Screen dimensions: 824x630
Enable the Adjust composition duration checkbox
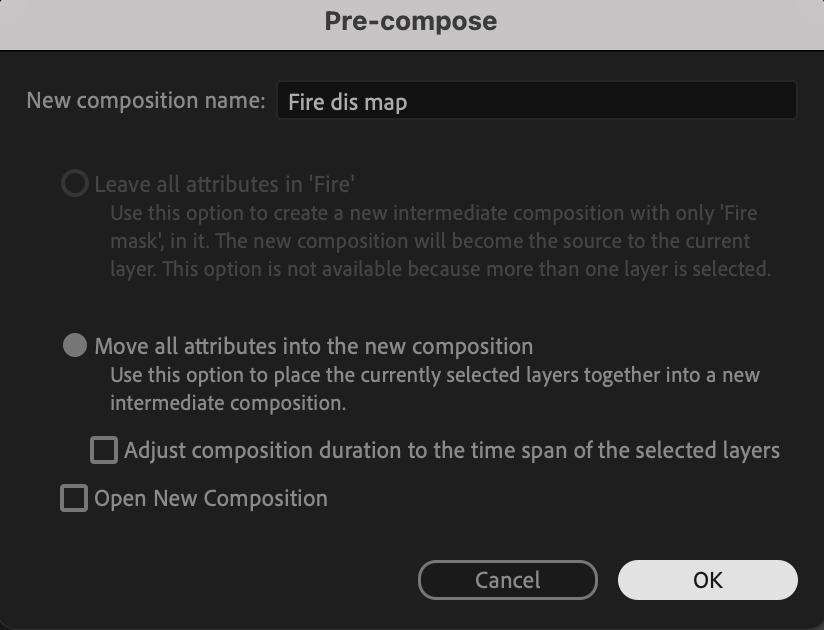pos(104,450)
